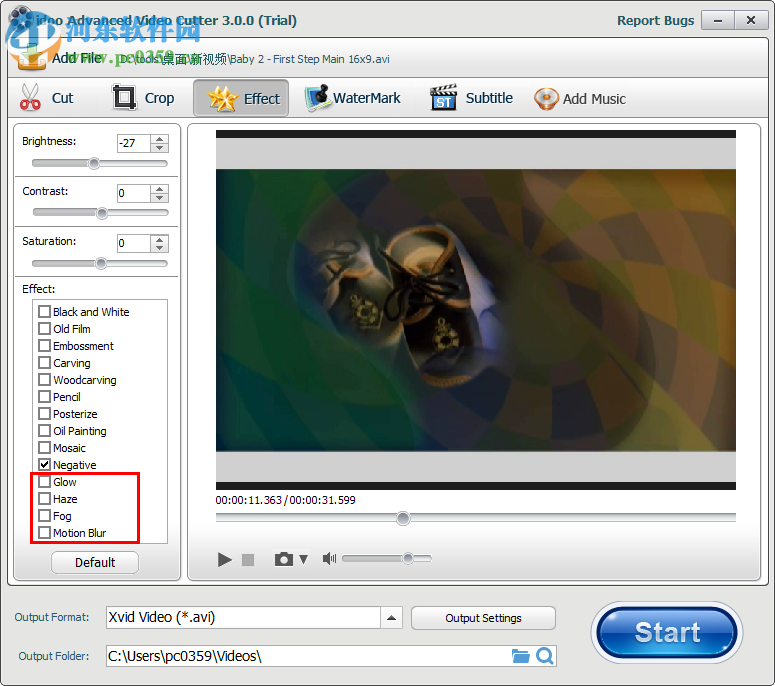Minimize the Video Cutter window
775x686 pixels.
(718, 20)
